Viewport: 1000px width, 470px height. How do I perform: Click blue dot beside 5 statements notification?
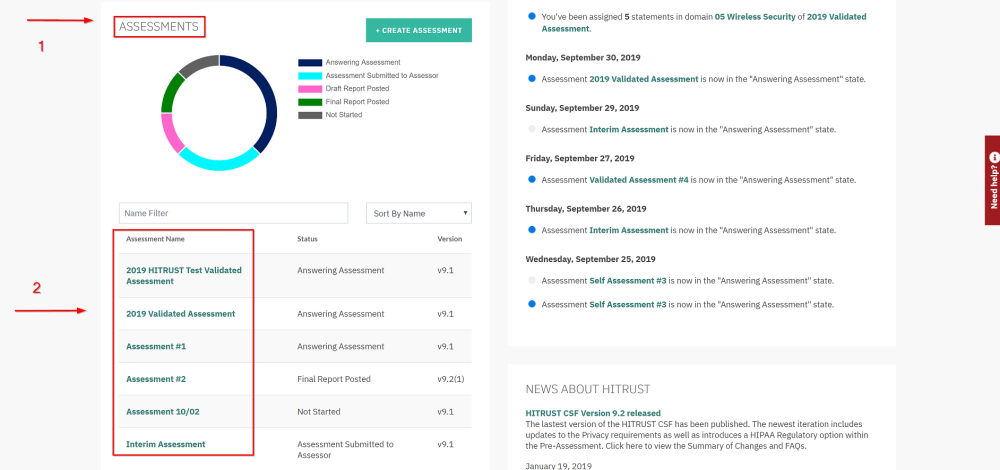click(x=532, y=16)
